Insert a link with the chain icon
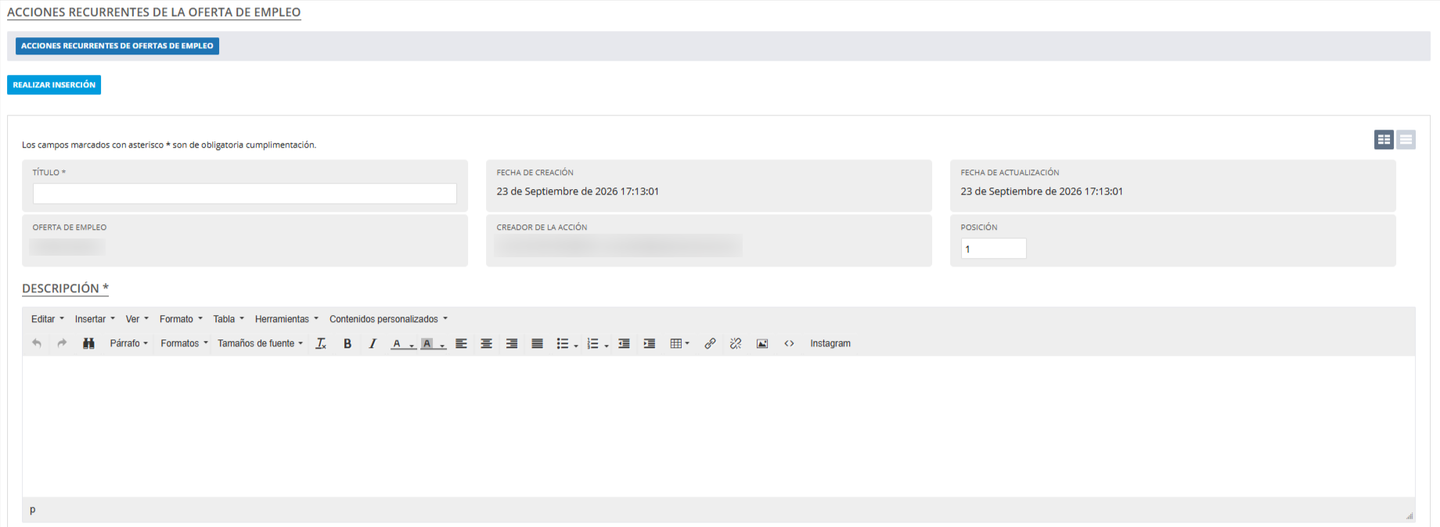Viewport: 1440px width, 527px height. pyautogui.click(x=710, y=343)
